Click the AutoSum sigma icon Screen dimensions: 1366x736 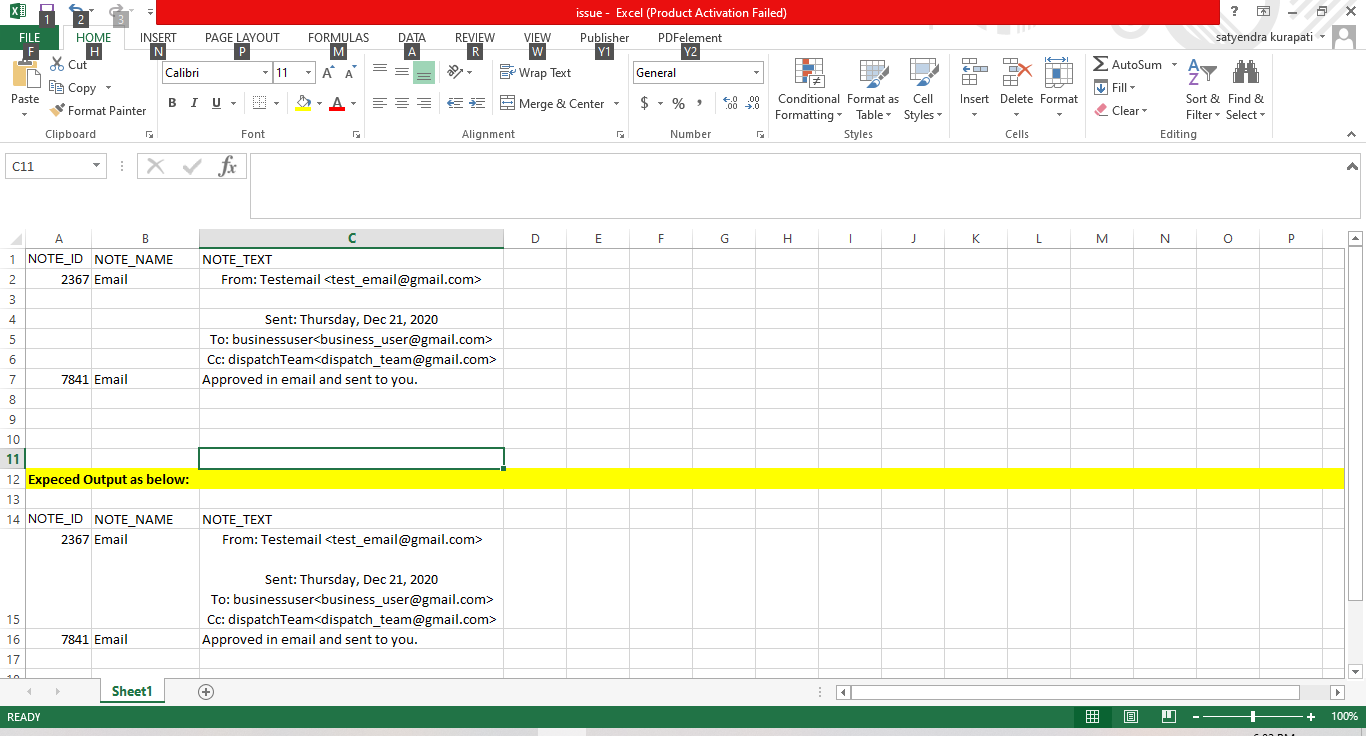pyautogui.click(x=1101, y=65)
